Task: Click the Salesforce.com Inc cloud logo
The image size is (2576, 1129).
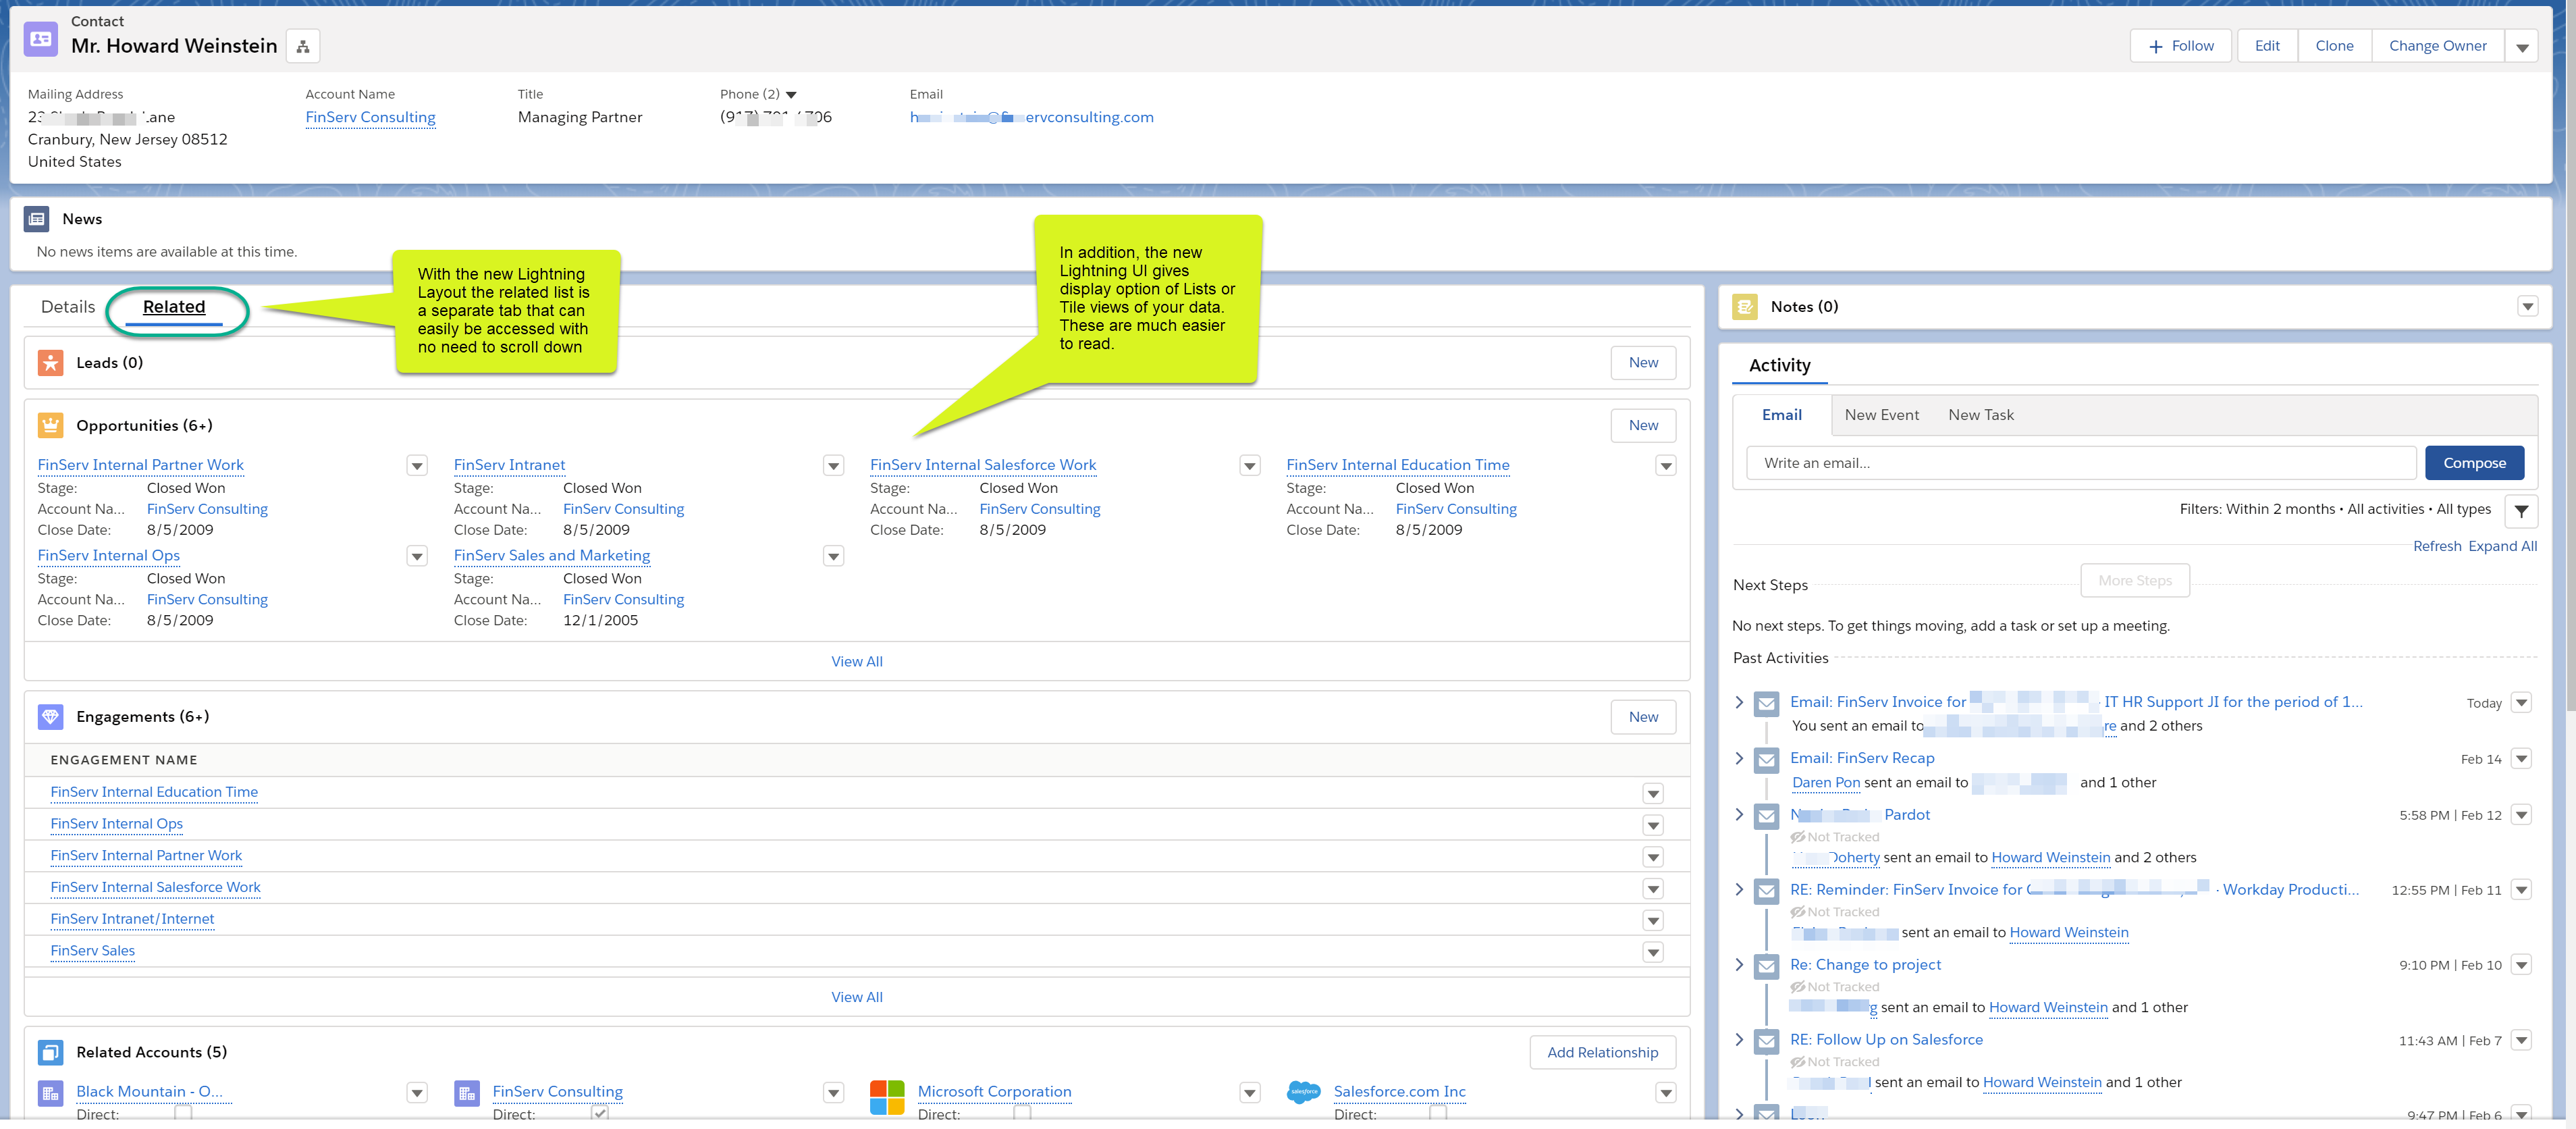Action: (x=1303, y=1092)
